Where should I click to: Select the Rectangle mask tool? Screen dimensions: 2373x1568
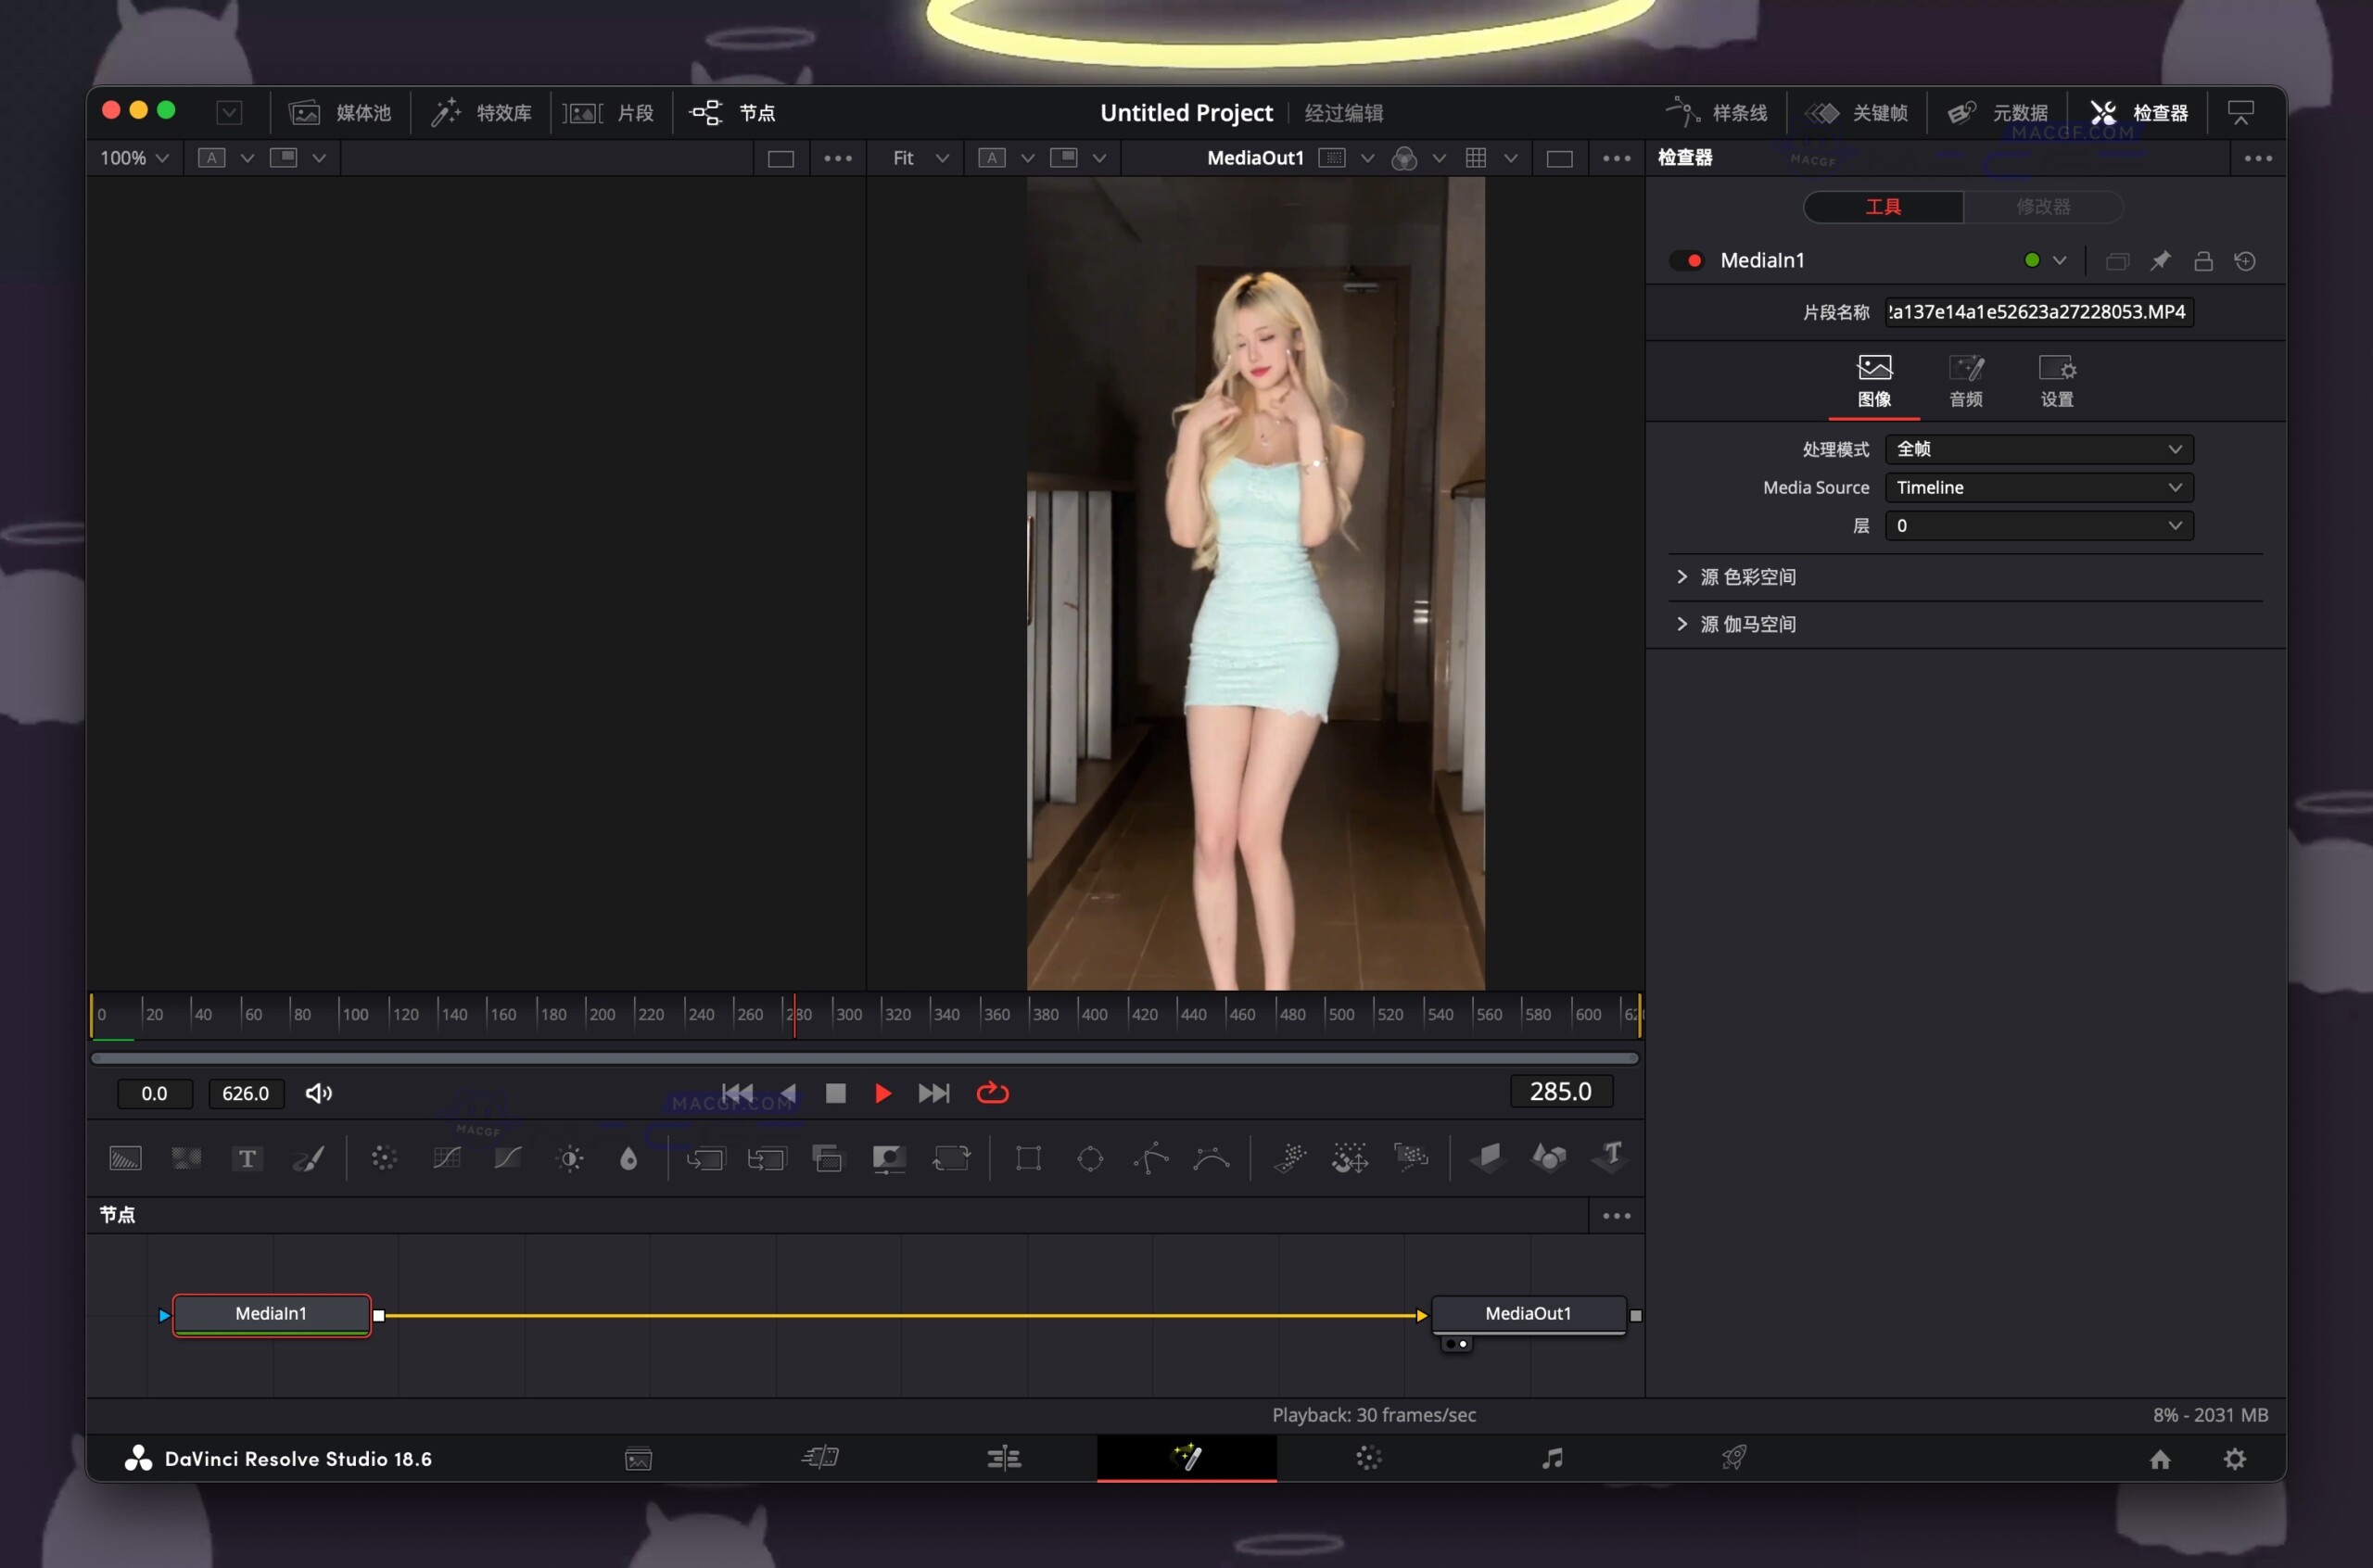[x=1029, y=1158]
